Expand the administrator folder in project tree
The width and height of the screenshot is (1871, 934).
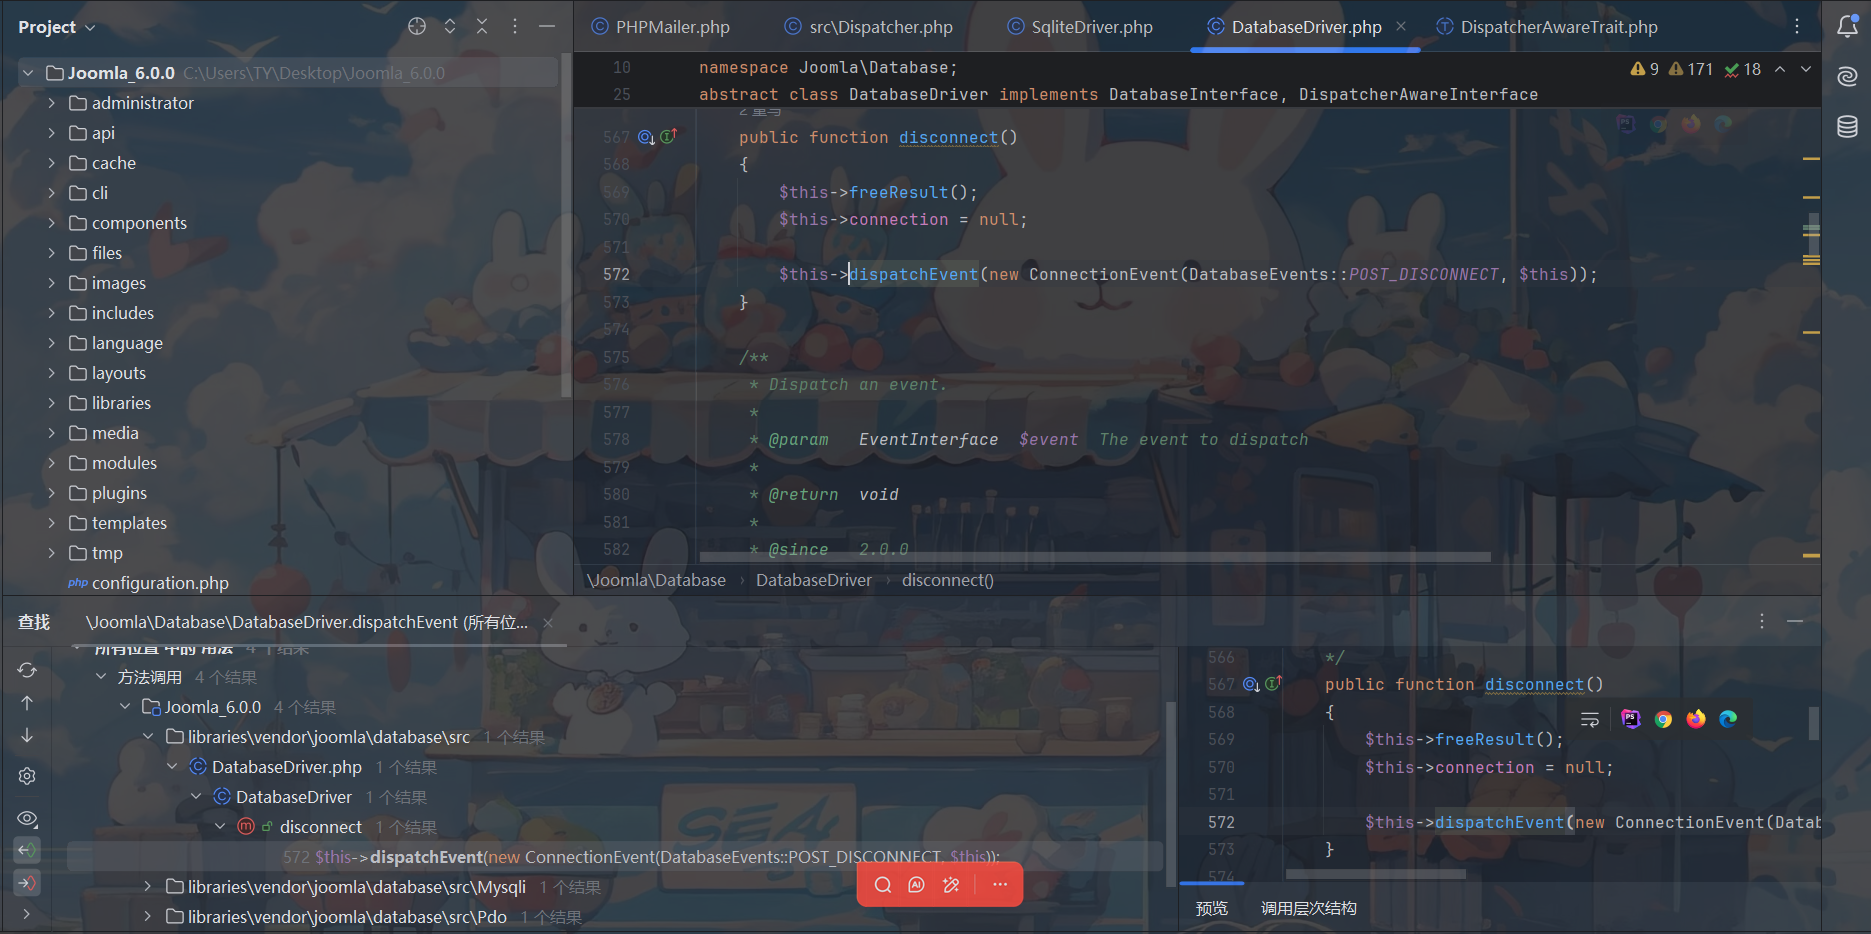click(52, 103)
